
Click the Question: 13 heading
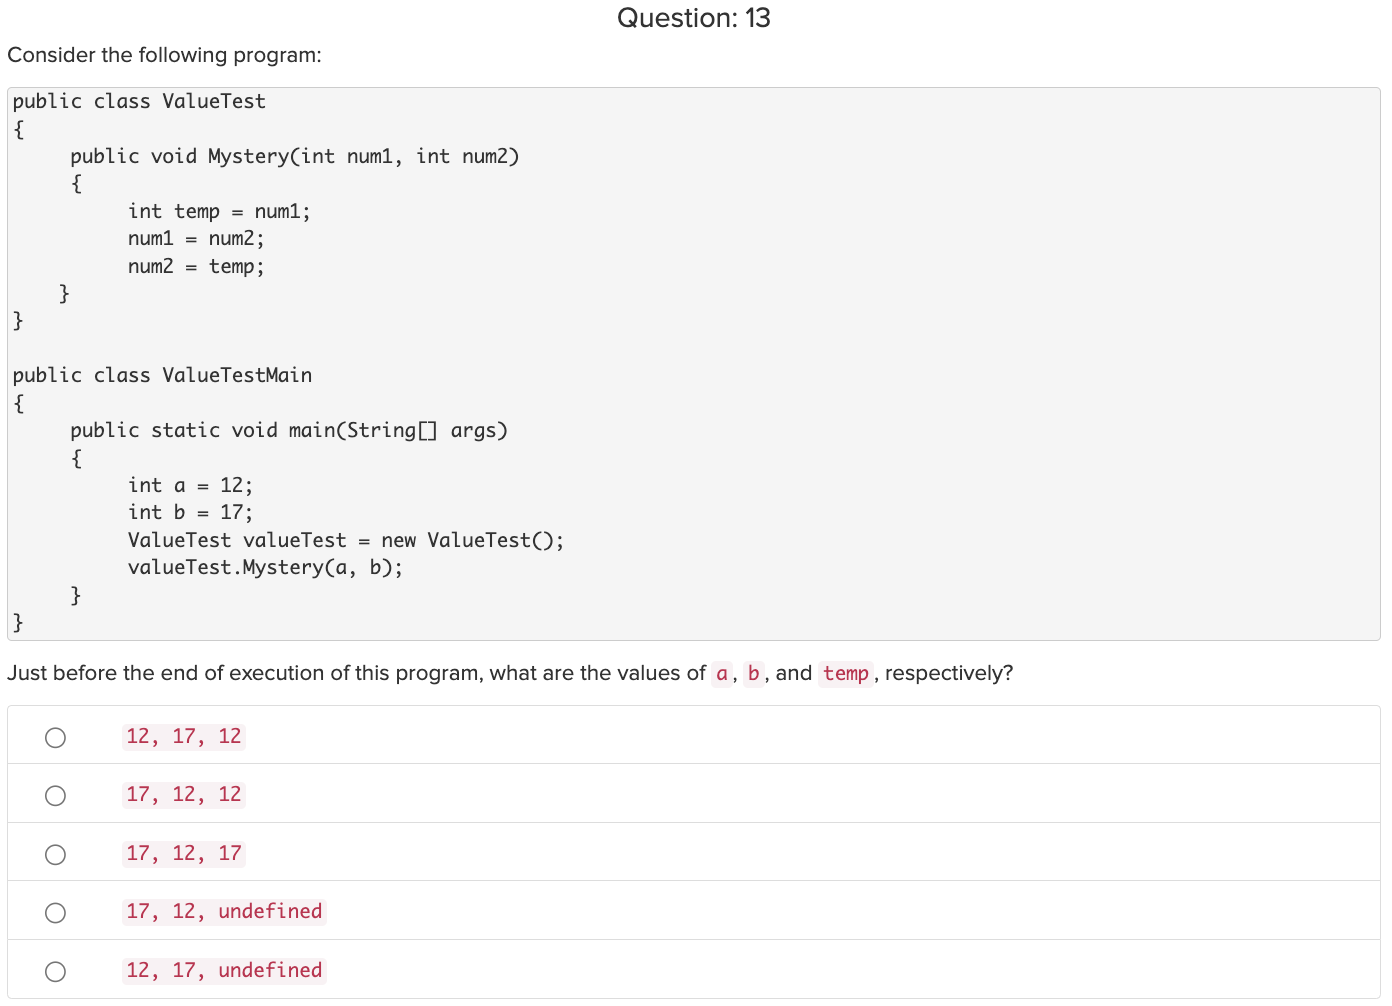pyautogui.click(x=694, y=18)
